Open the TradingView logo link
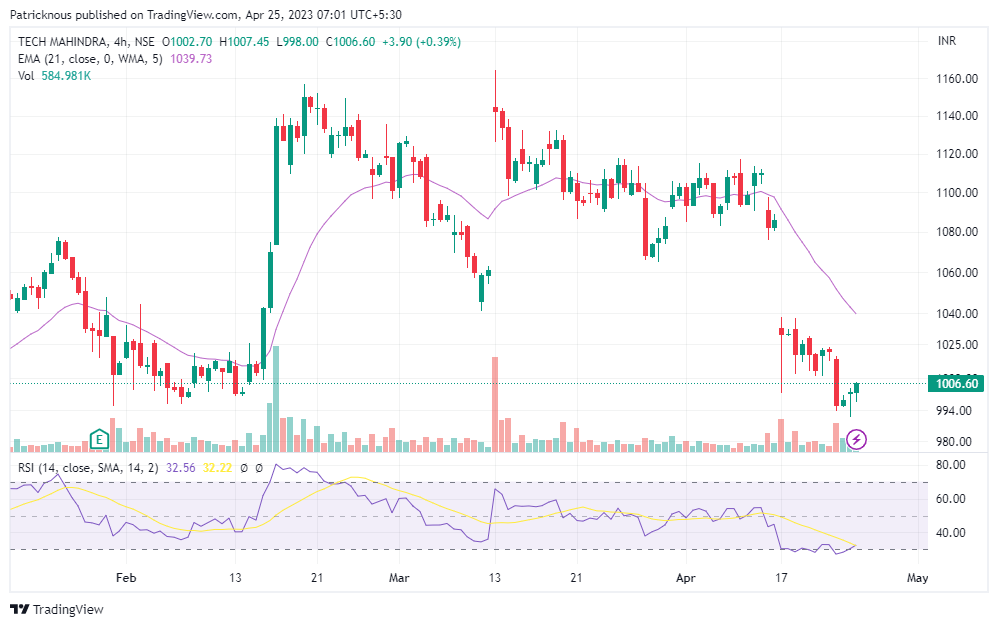998x627 pixels. click(57, 609)
